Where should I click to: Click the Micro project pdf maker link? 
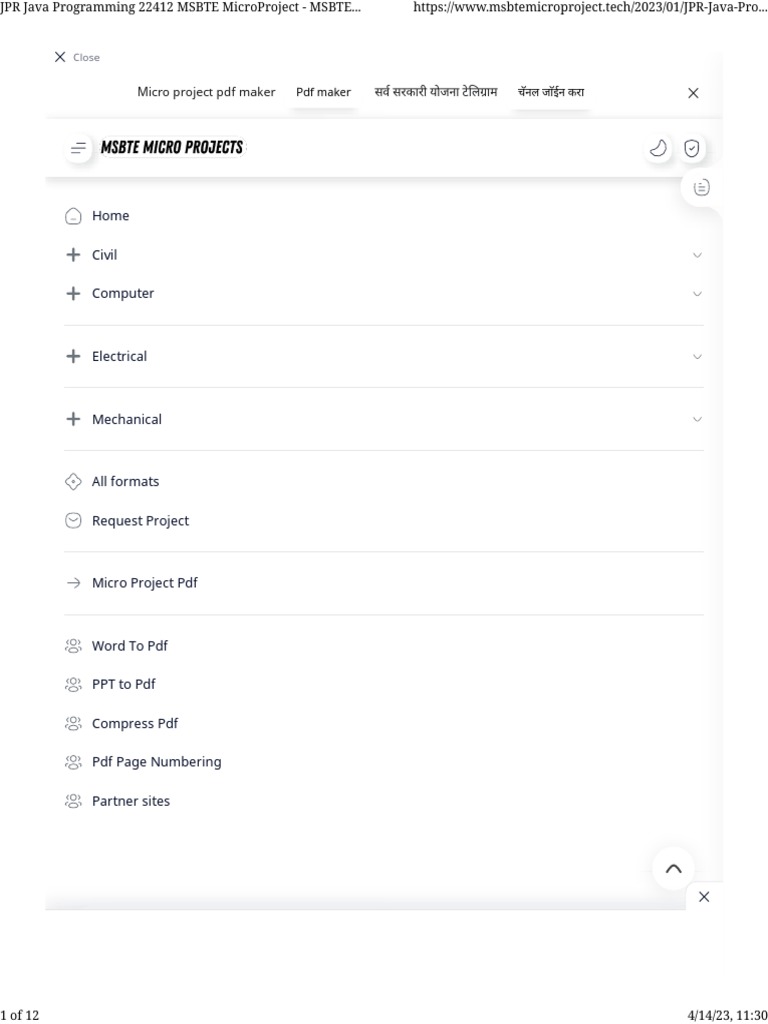(x=206, y=92)
